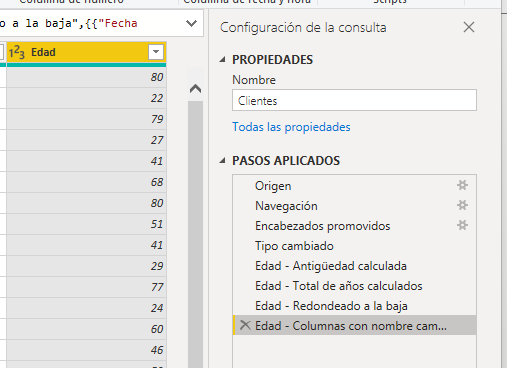The height and width of the screenshot is (368, 507).
Task: Select the Edad column header
Action: pos(86,52)
